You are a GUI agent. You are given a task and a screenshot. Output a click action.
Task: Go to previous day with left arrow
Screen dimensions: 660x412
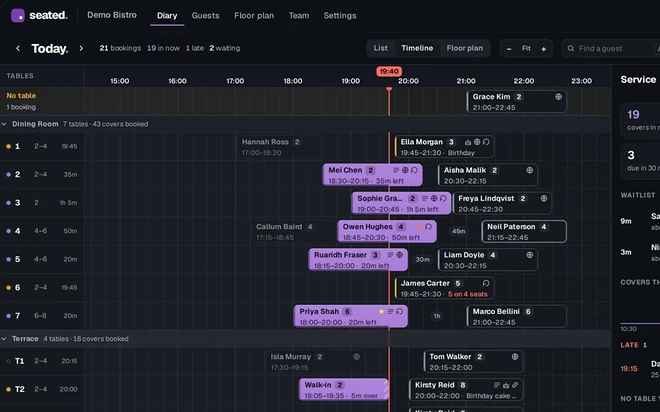pyautogui.click(x=18, y=48)
